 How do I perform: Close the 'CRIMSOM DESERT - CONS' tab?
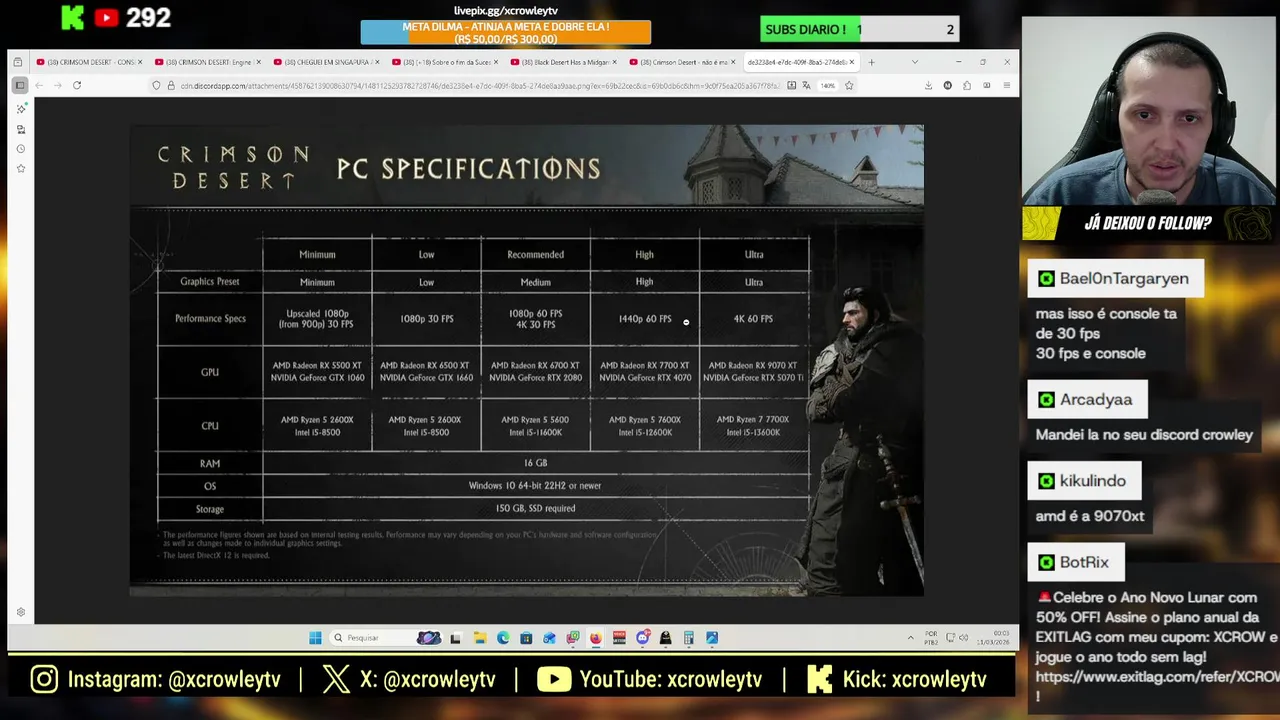click(x=140, y=62)
